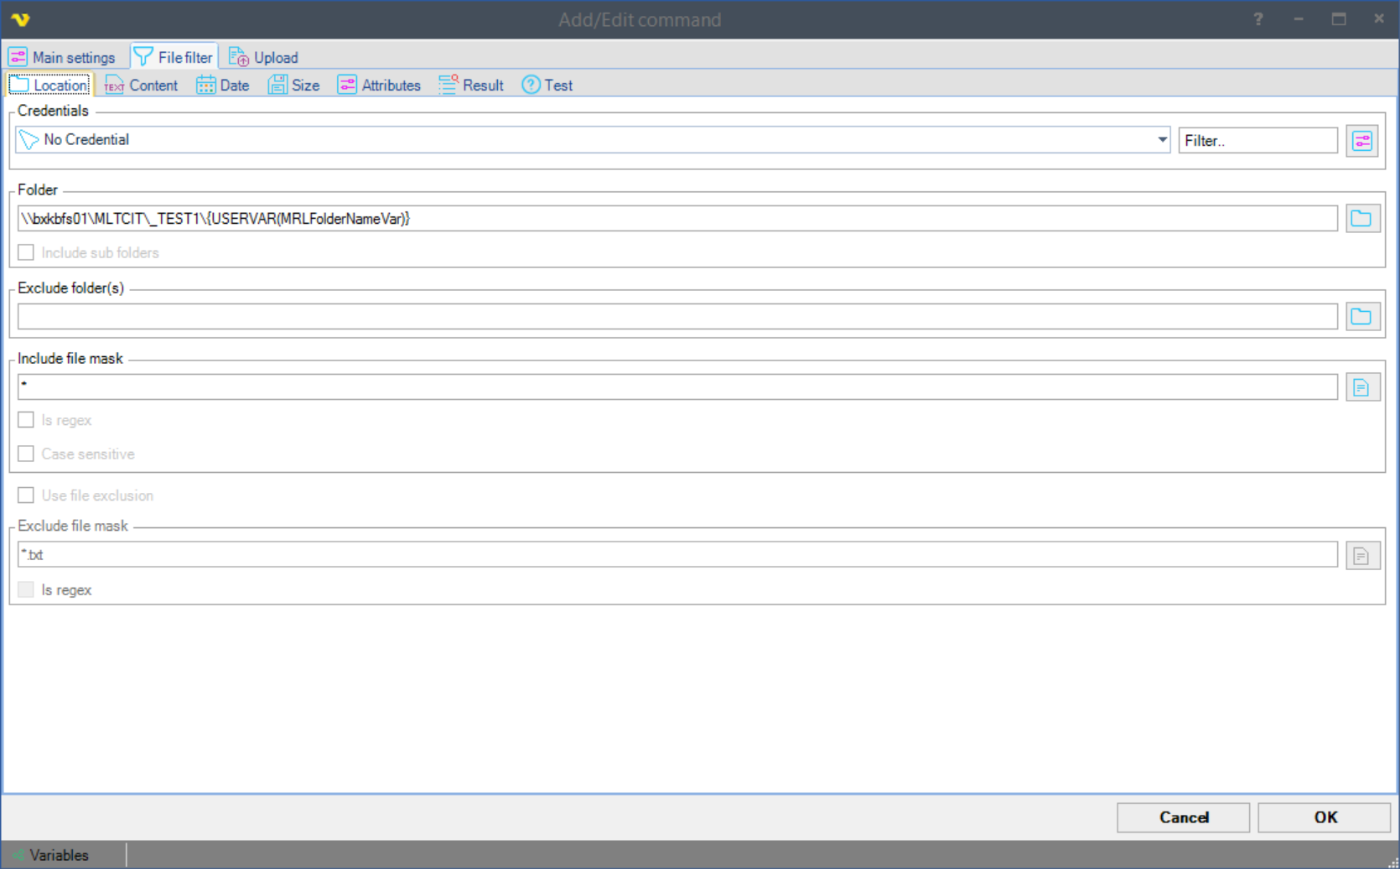The image size is (1400, 869).
Task: Open the Upload tab
Action: 263,57
